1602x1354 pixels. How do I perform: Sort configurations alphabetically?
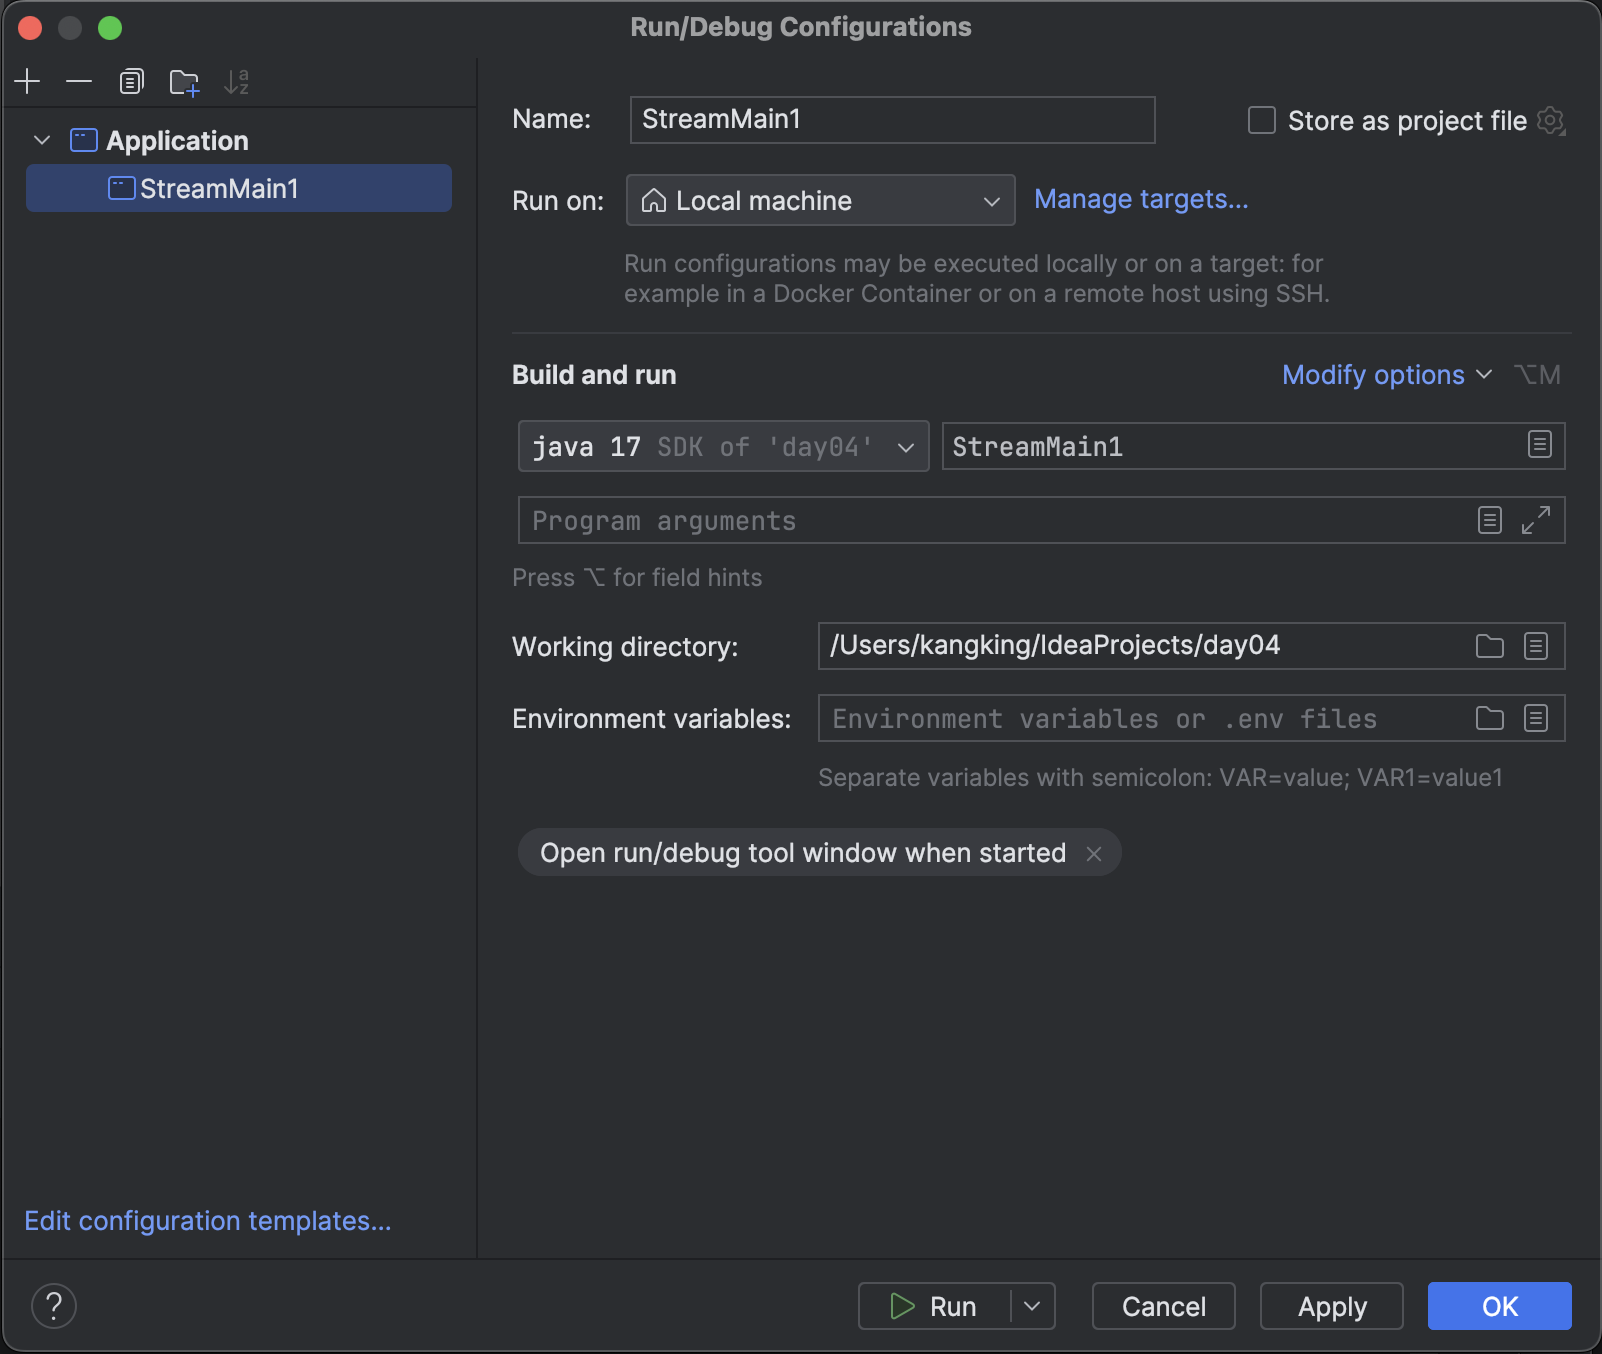(x=237, y=81)
